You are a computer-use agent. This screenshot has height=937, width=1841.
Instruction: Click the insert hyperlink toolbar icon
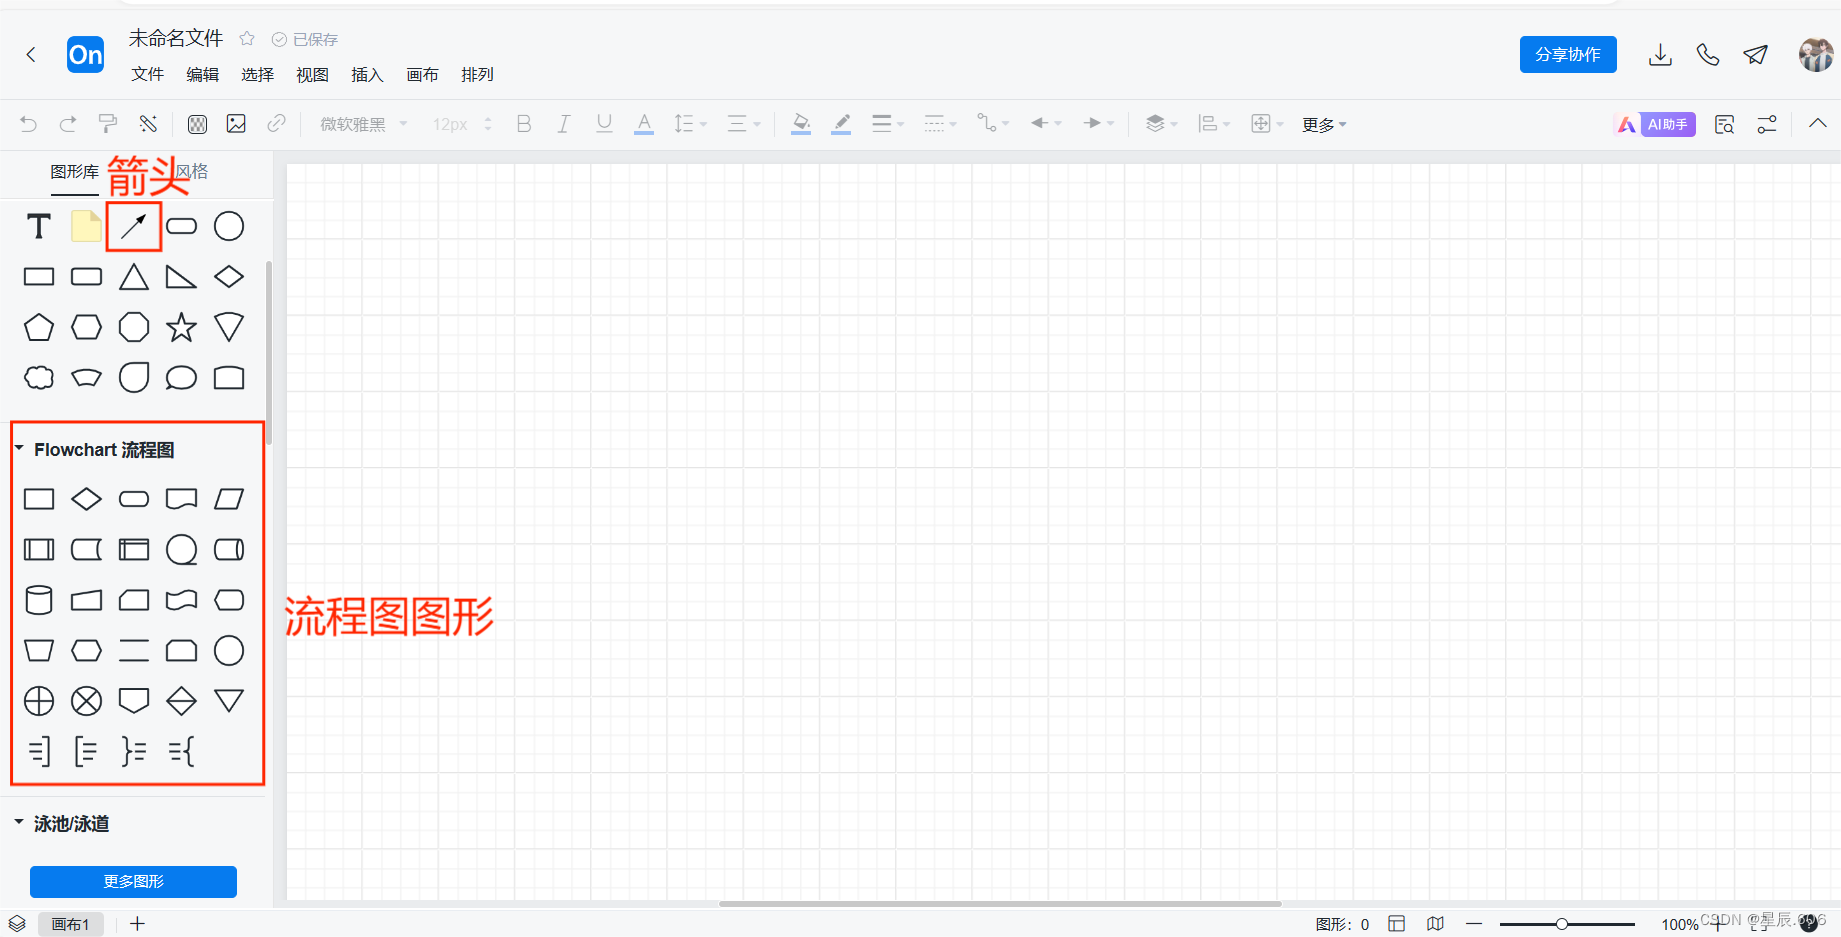point(276,123)
